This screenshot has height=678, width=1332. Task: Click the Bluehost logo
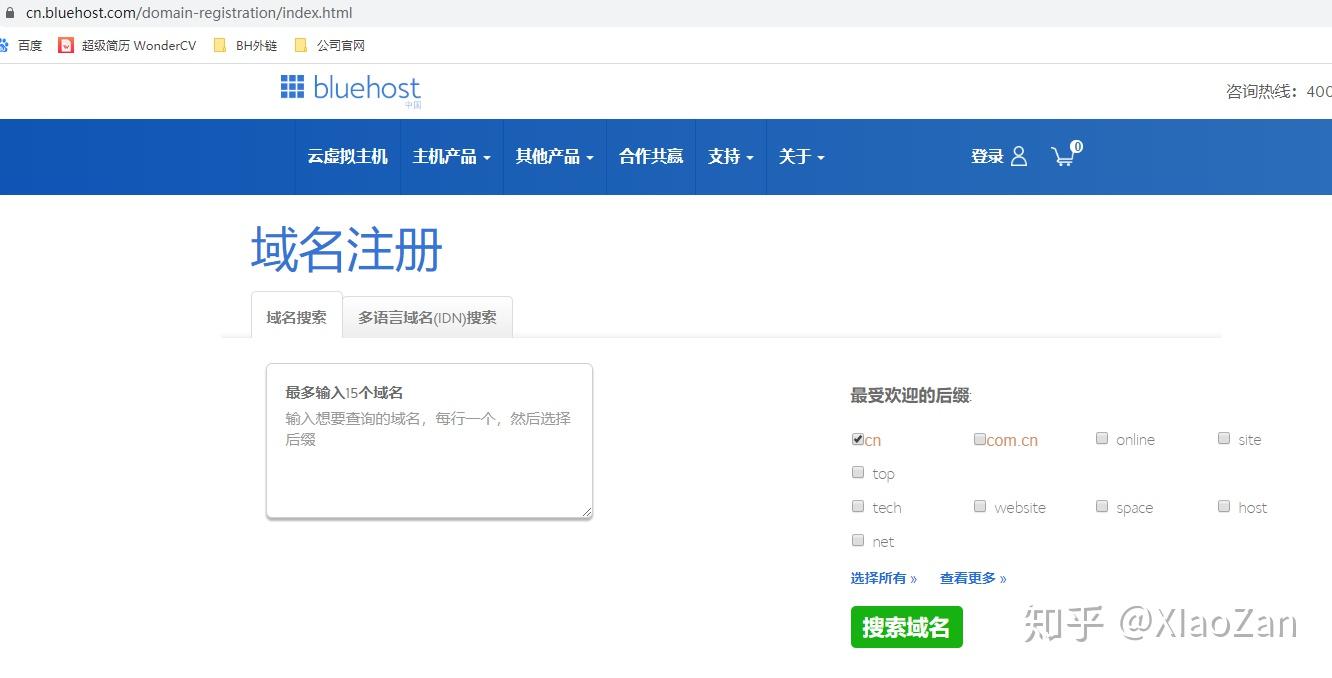(350, 89)
